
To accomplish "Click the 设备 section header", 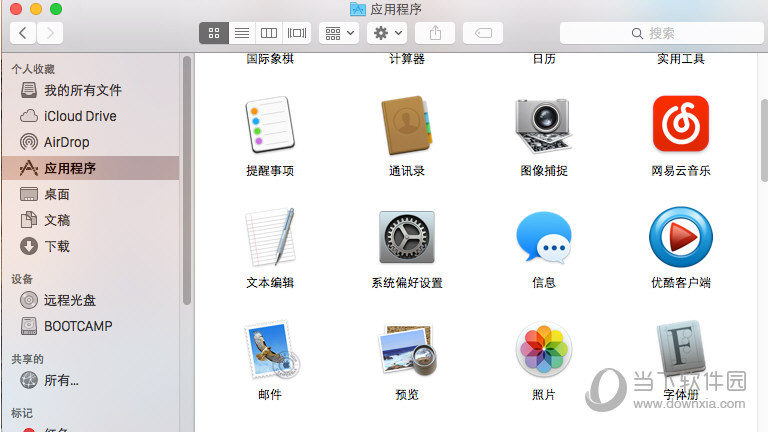I will point(22,279).
